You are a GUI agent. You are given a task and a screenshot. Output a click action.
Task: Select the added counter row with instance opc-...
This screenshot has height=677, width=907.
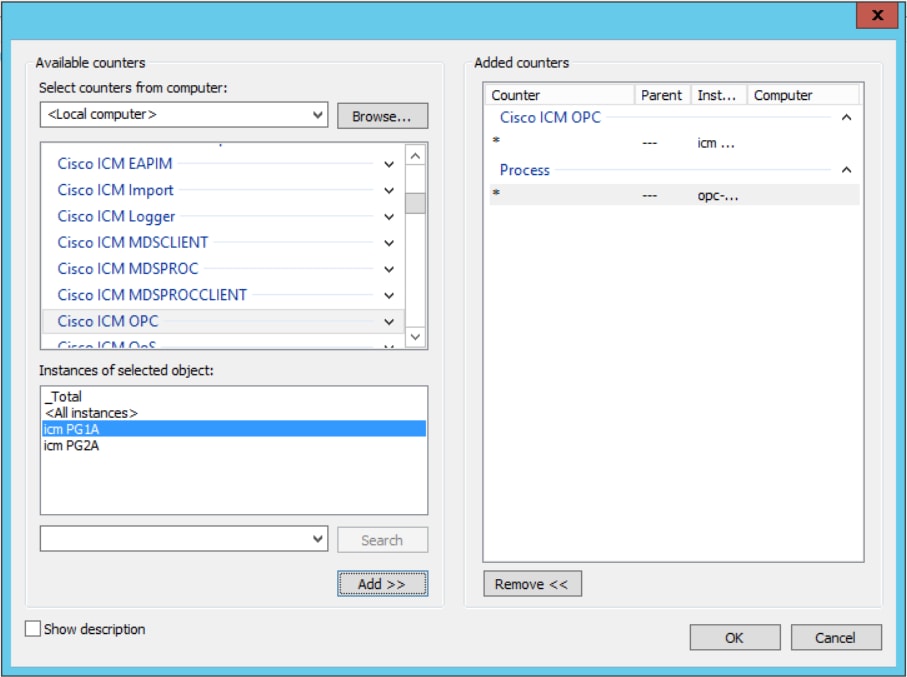(674, 195)
